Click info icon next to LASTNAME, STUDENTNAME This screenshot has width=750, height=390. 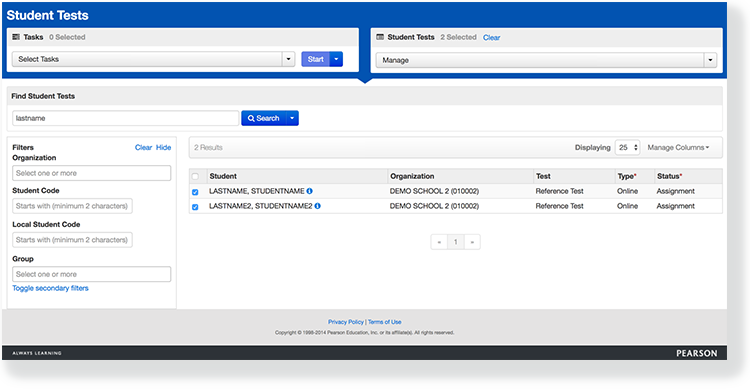(309, 191)
